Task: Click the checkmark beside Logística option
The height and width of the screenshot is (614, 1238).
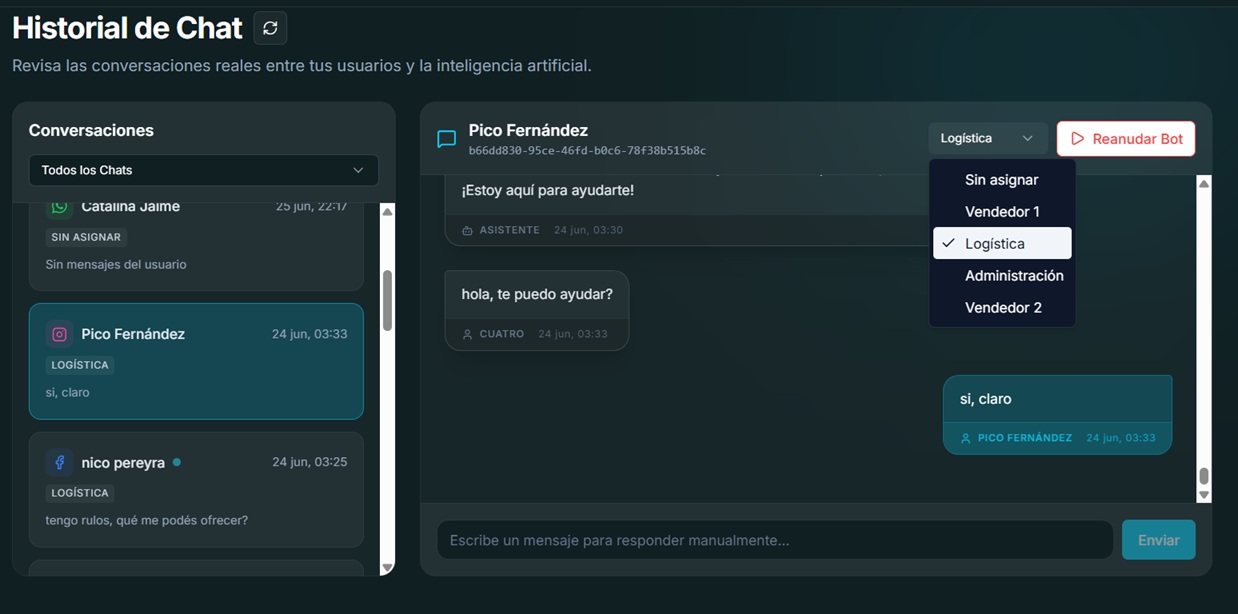Action: pyautogui.click(x=948, y=243)
